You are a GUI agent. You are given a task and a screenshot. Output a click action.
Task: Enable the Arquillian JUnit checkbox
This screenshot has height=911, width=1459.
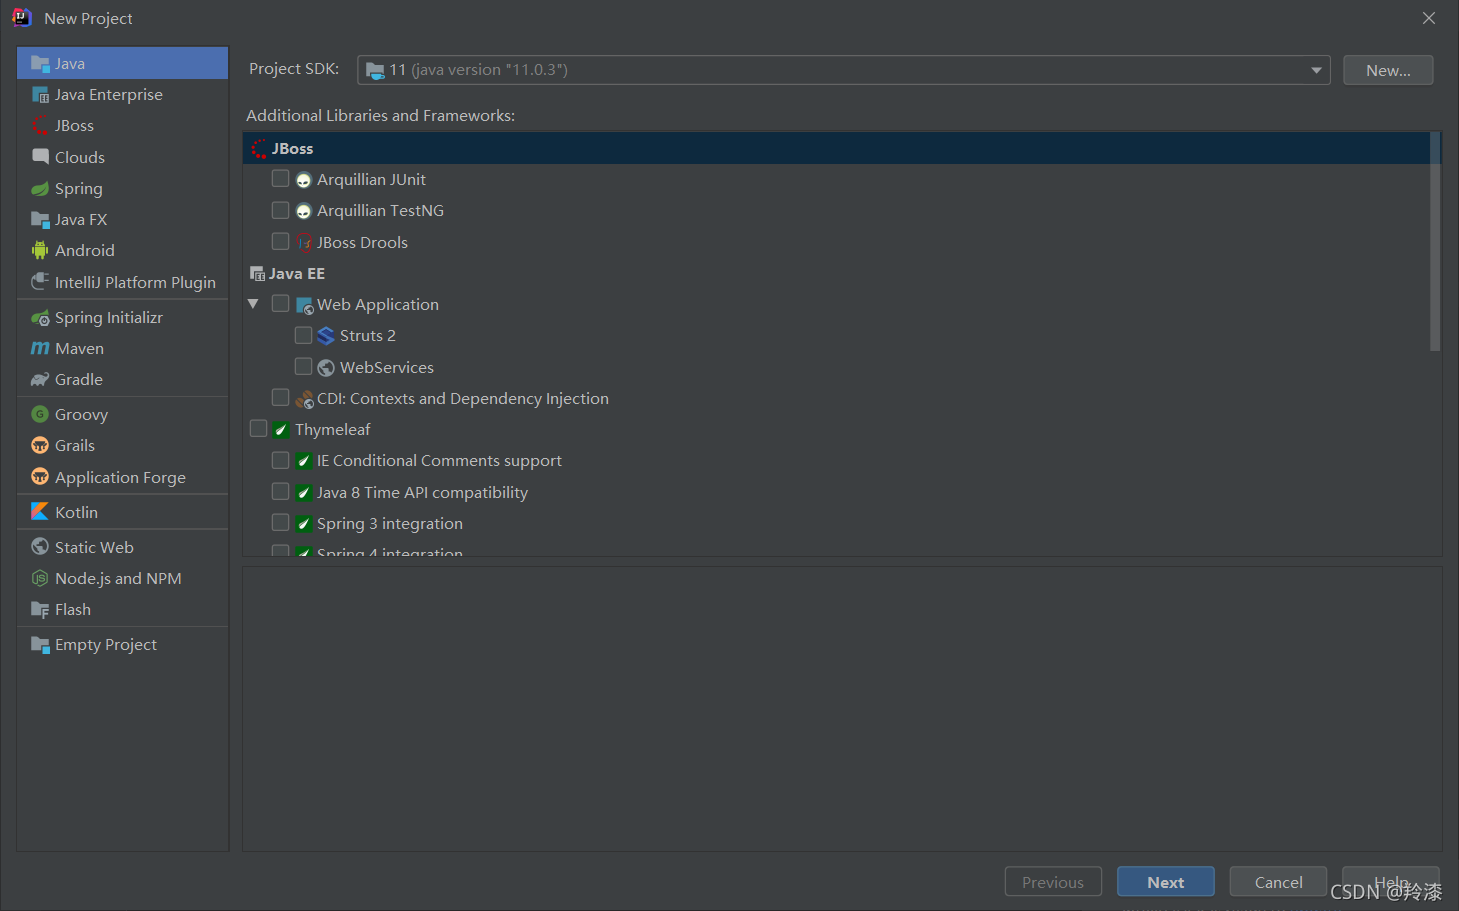pos(281,179)
